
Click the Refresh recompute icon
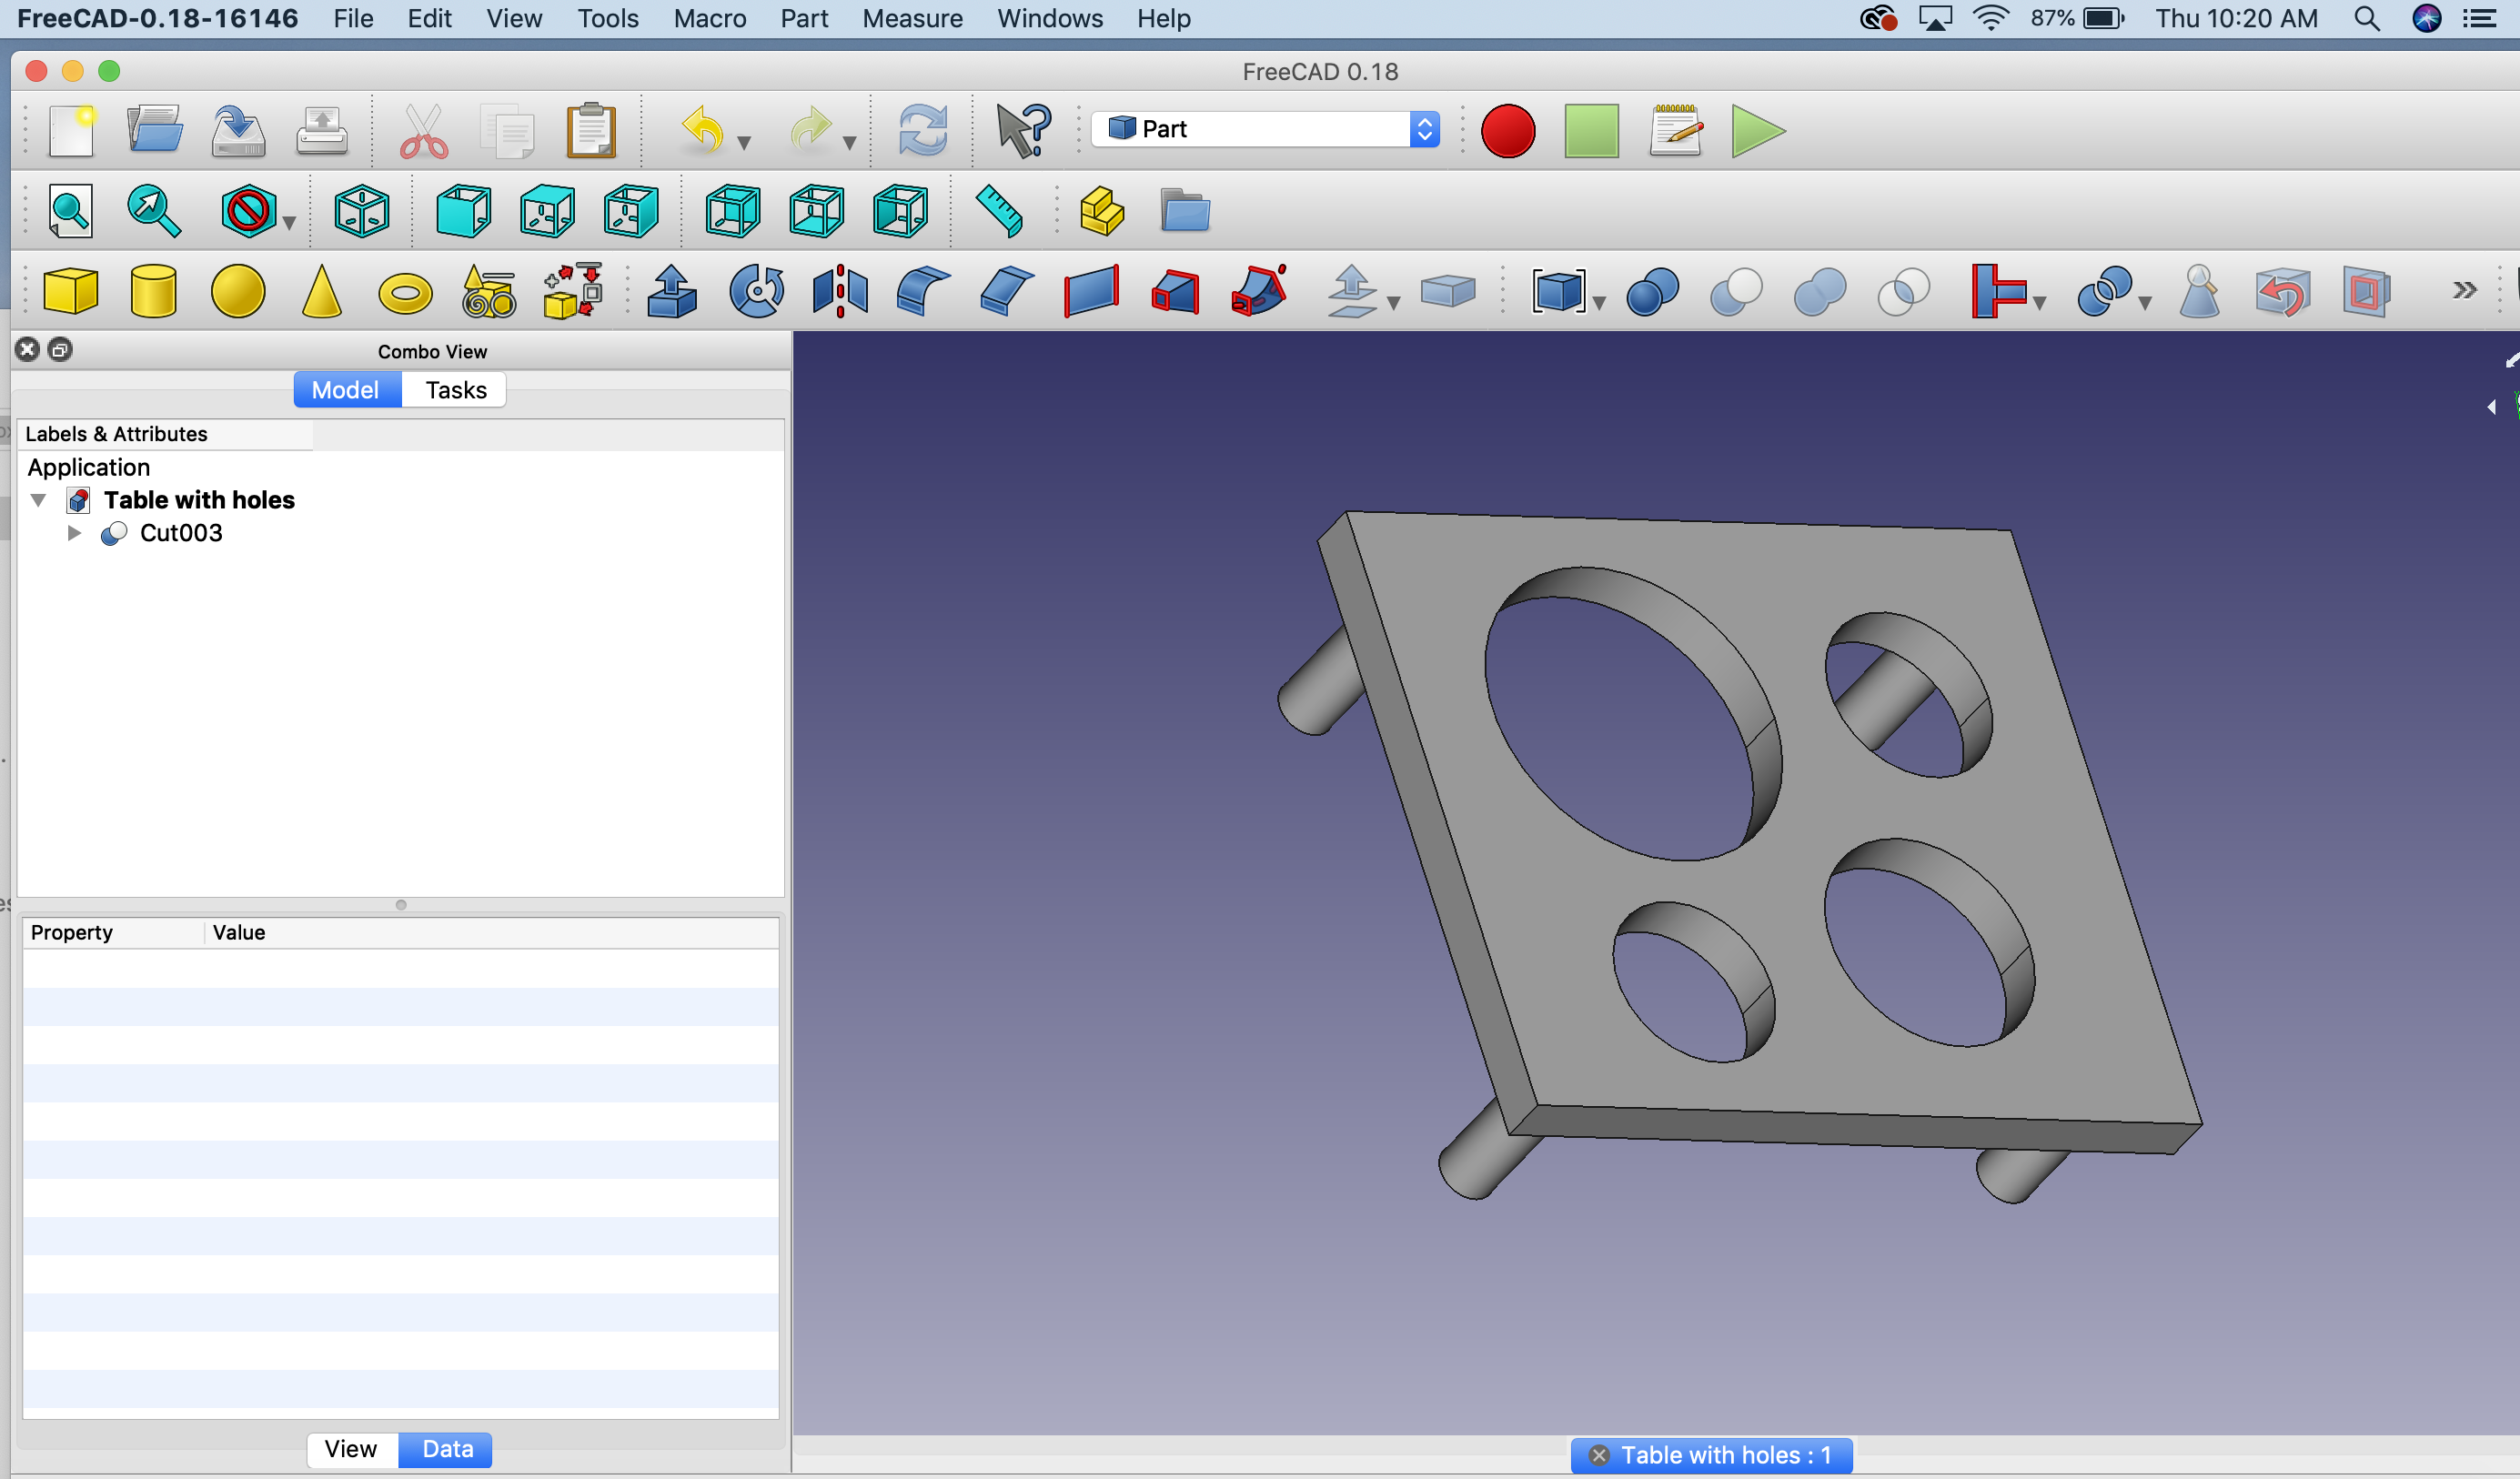pos(922,130)
